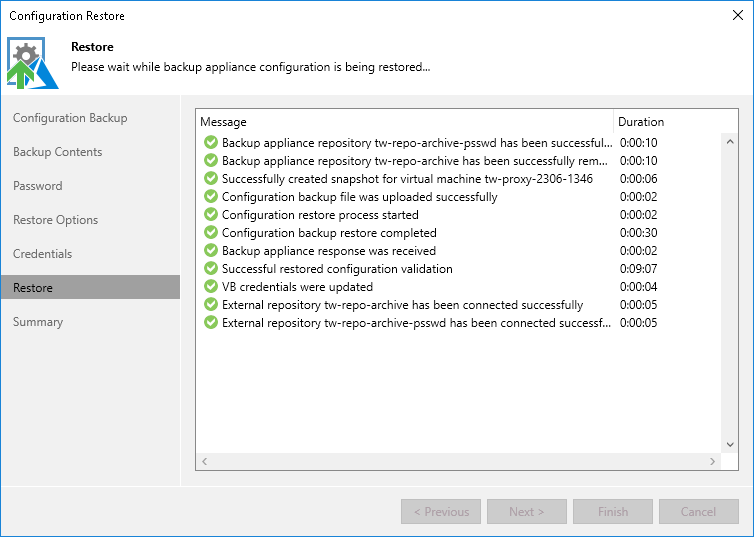Click check icon for 'Successful restored configuration validation'
Image resolution: width=754 pixels, height=537 pixels.
point(210,269)
